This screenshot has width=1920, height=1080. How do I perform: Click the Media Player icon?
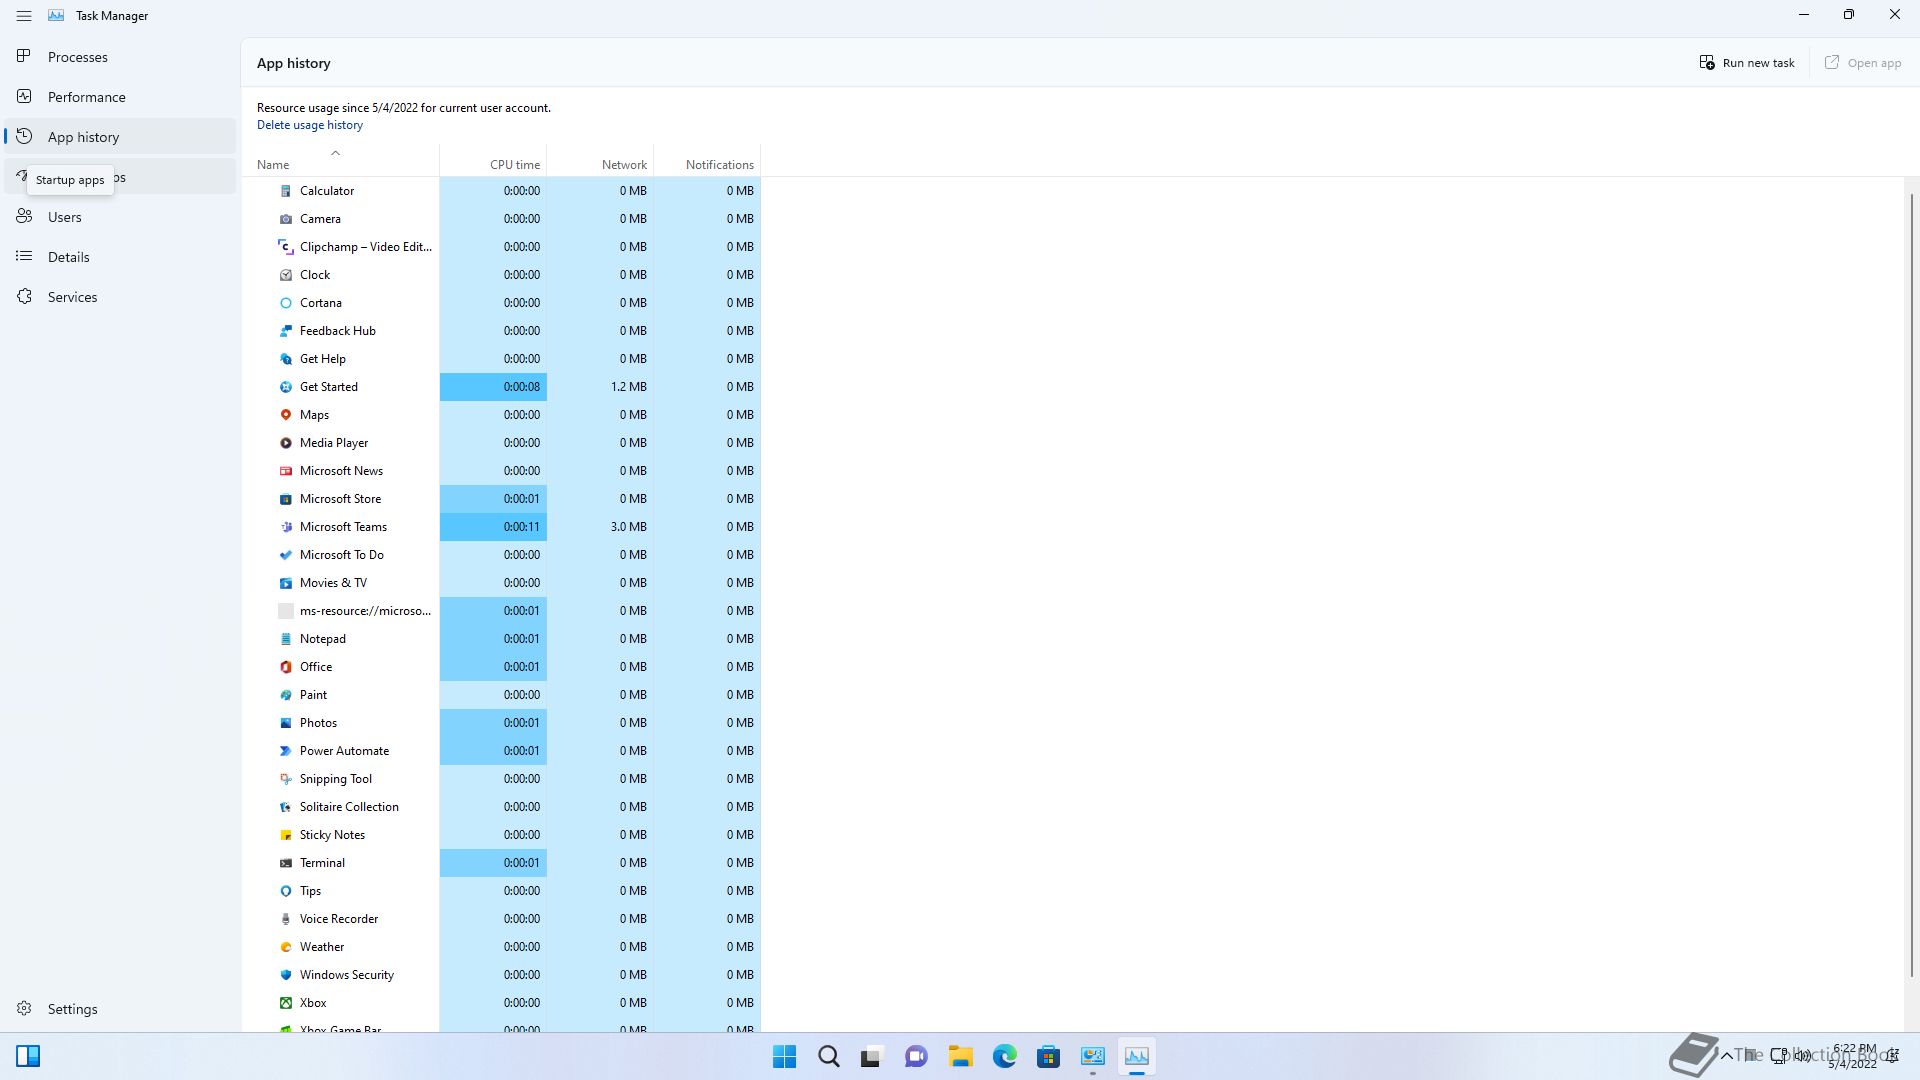click(286, 443)
